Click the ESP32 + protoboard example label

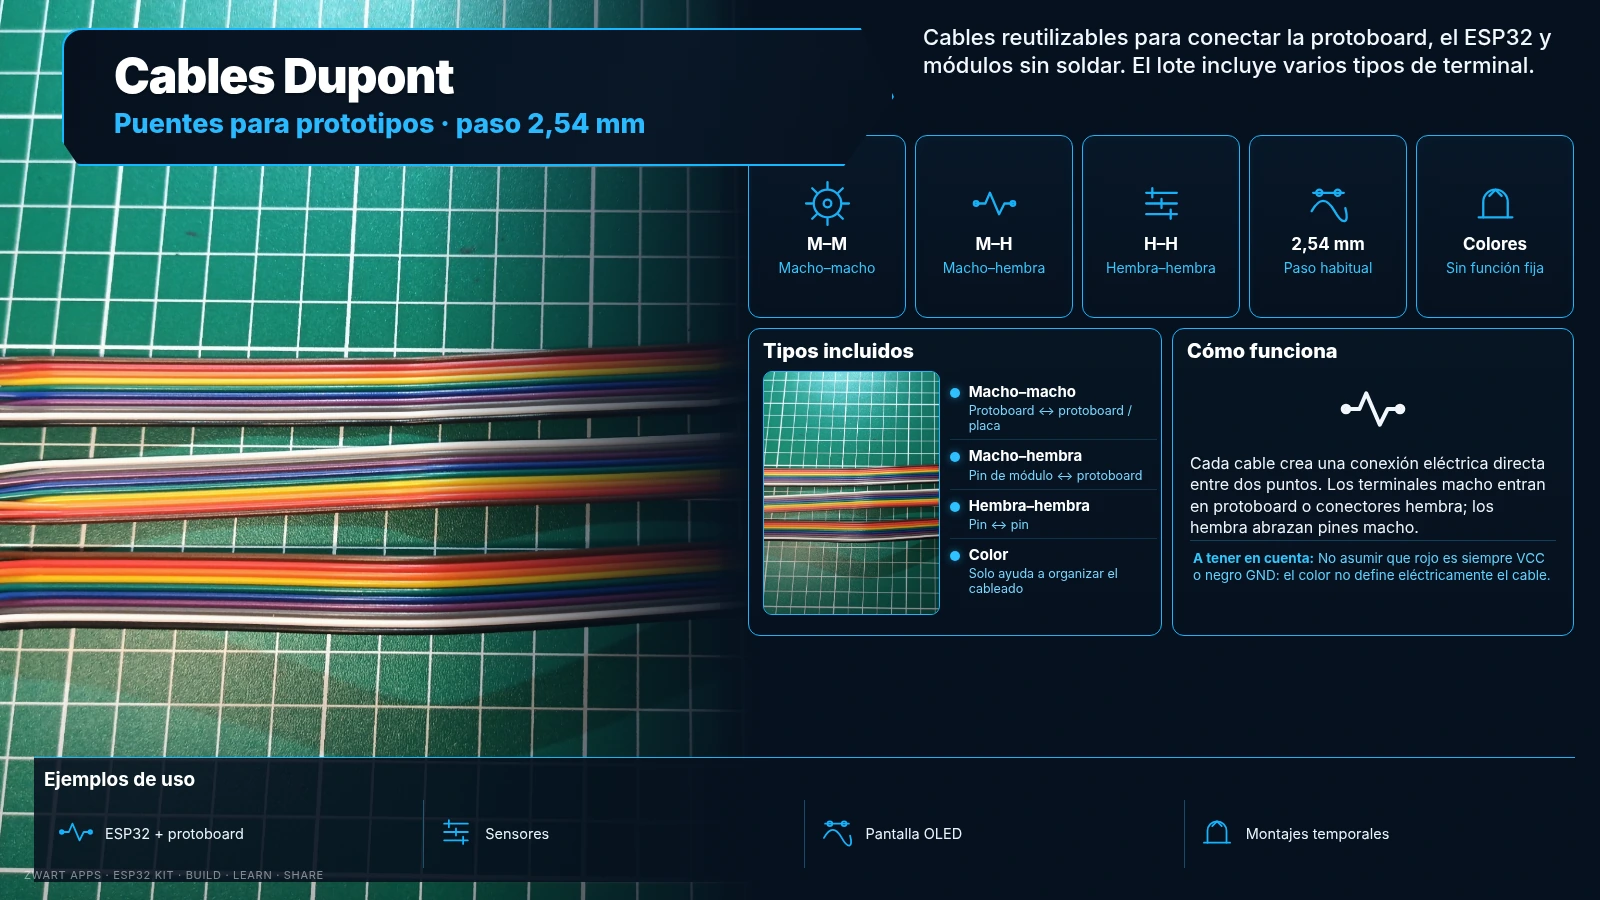[174, 834]
